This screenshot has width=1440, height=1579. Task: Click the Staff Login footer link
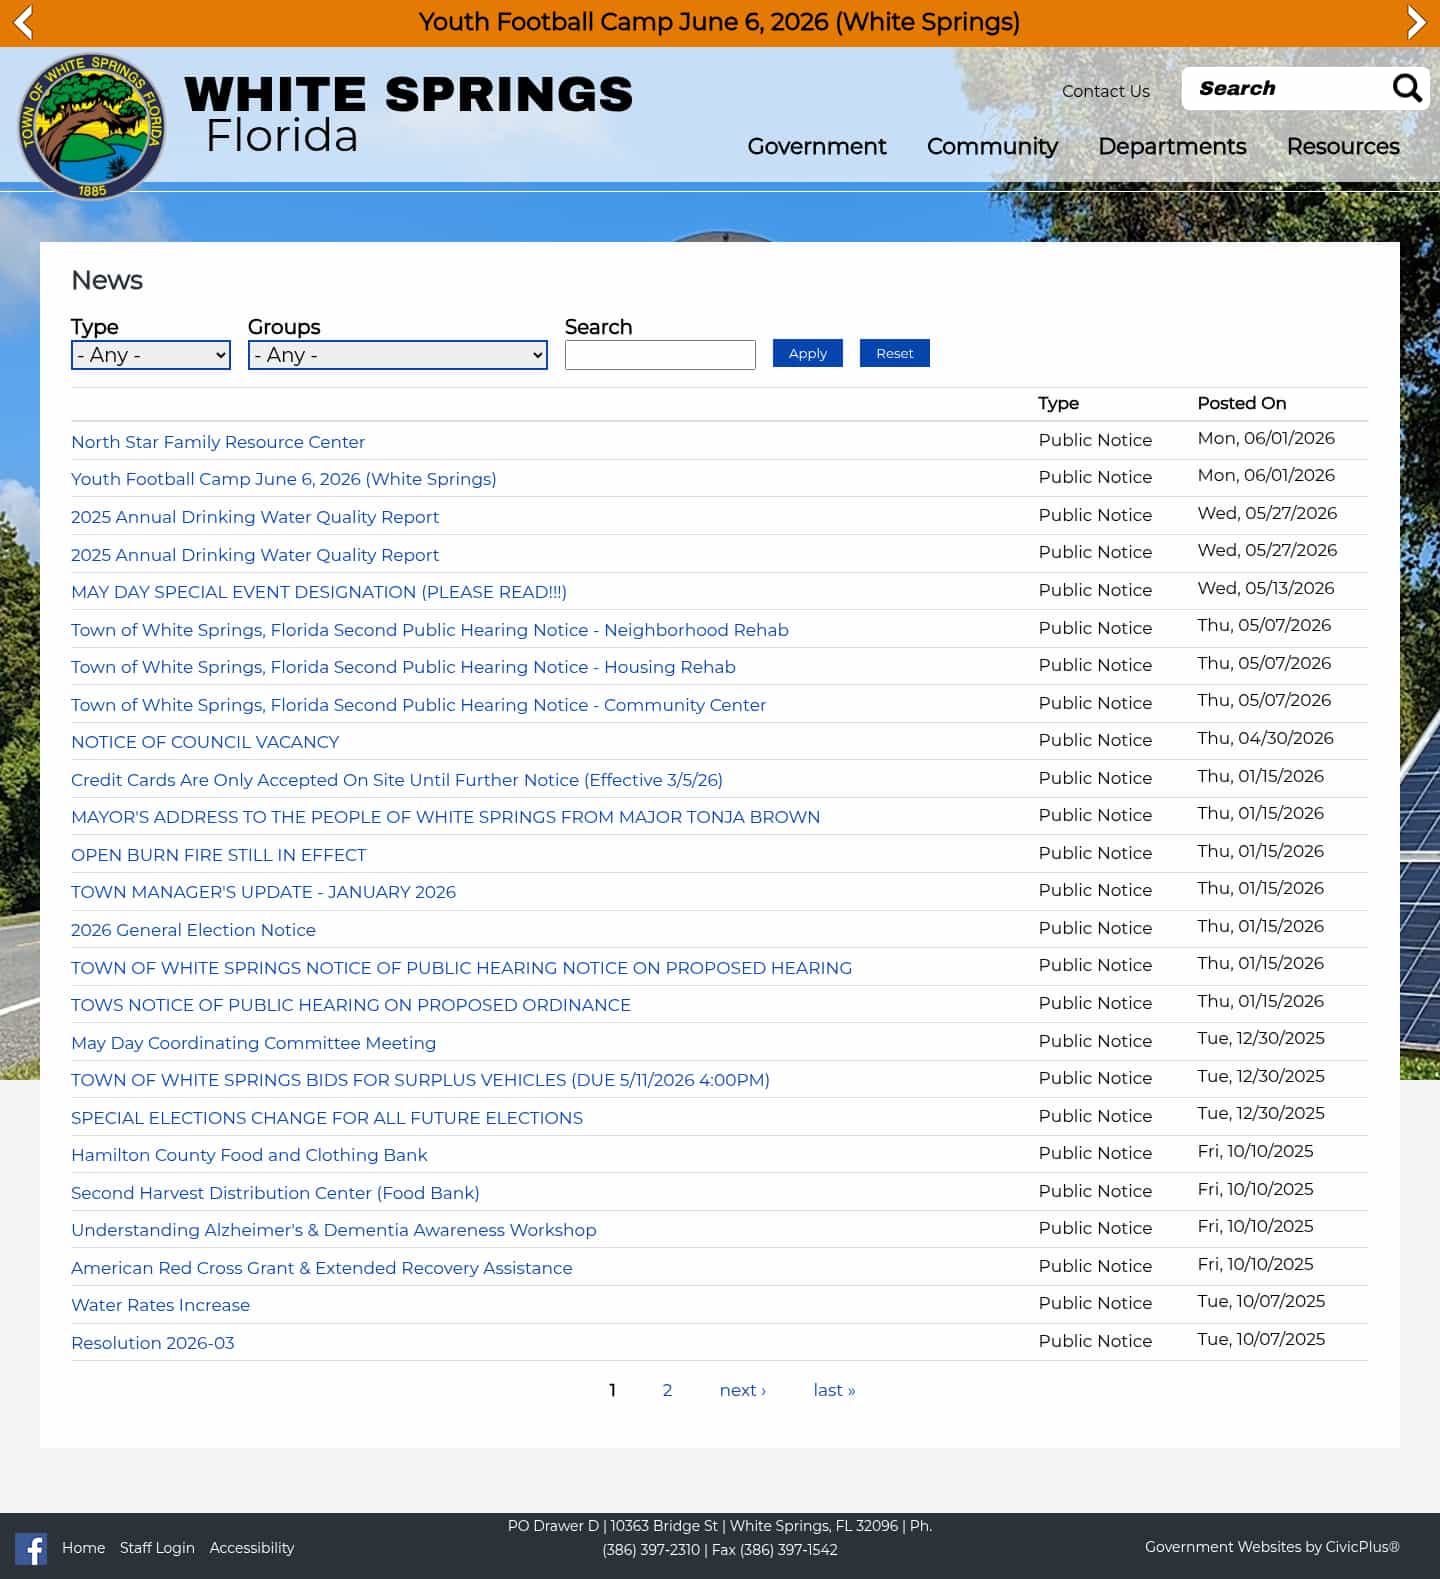click(x=157, y=1548)
